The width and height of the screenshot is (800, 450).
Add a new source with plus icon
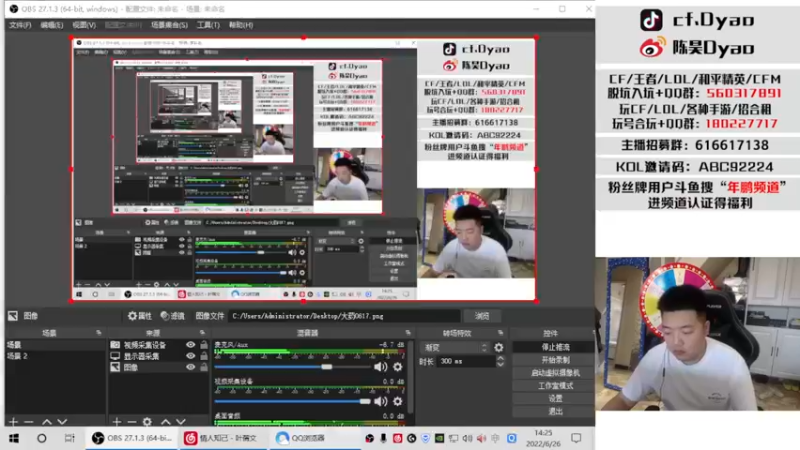point(116,422)
